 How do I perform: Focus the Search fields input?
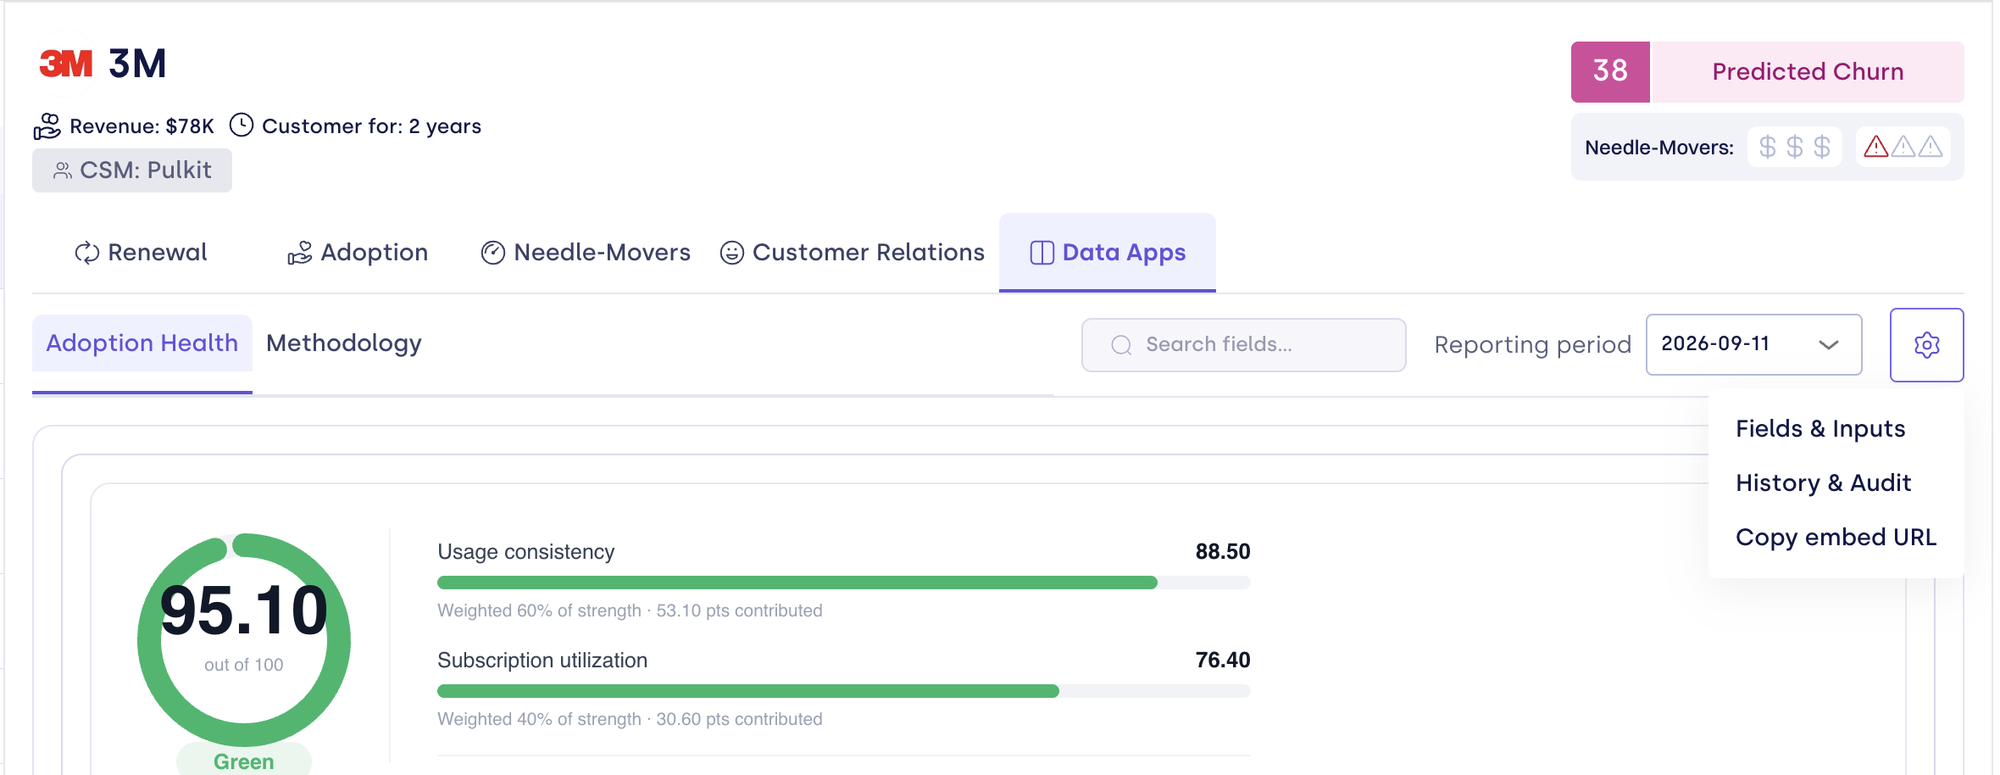pos(1243,345)
